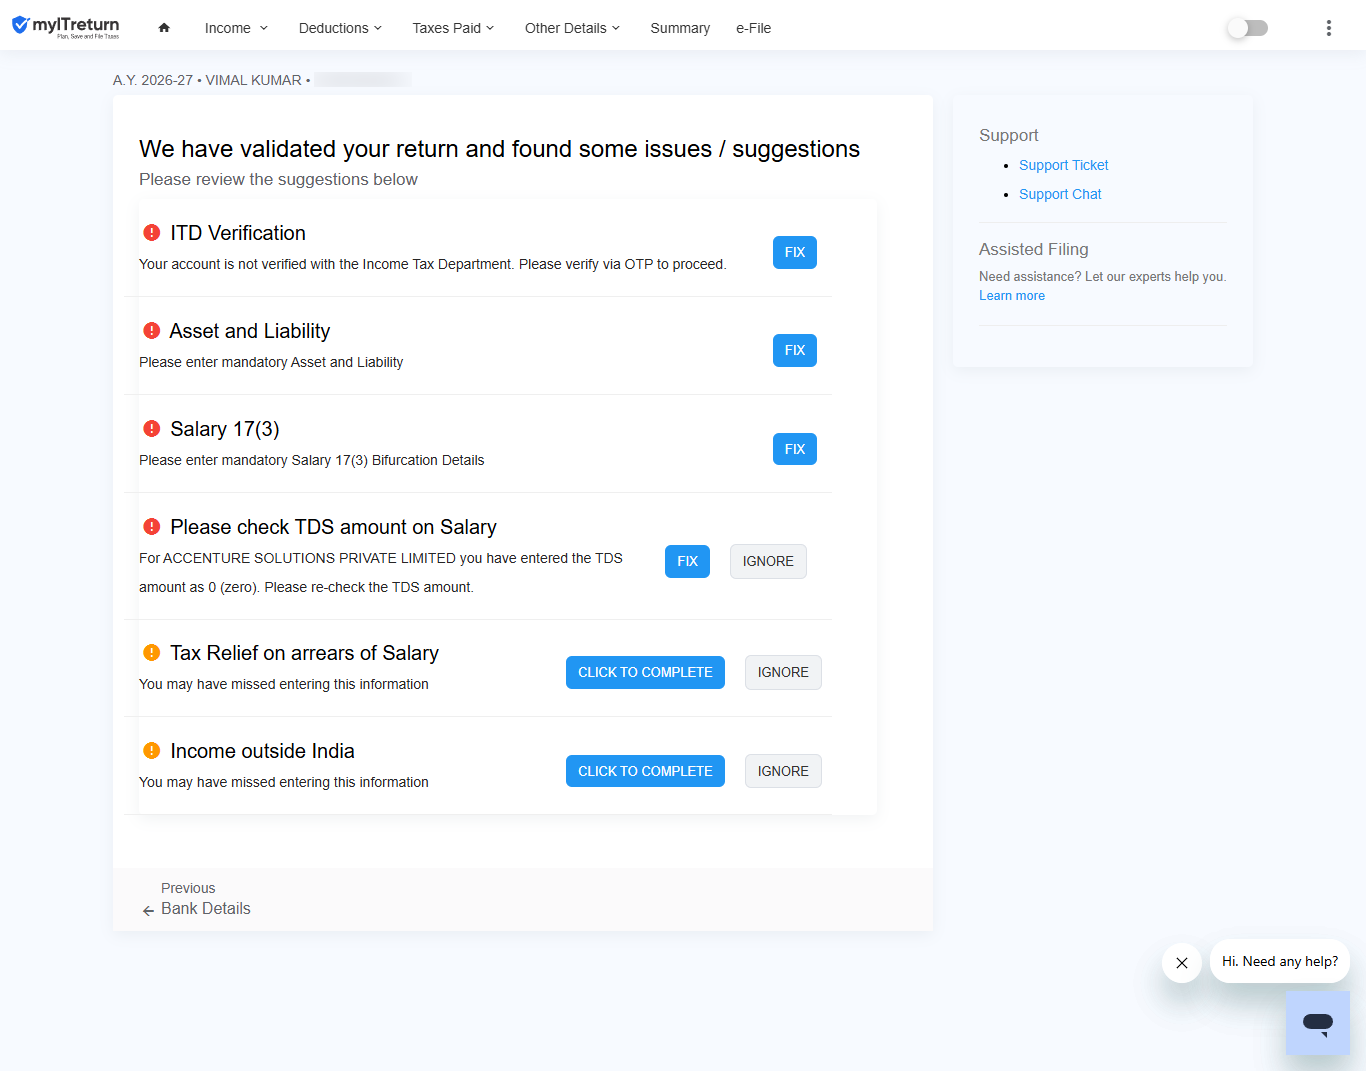The image size is (1366, 1071).
Task: Click the back arrow icon beside Bank Details
Action: point(148,910)
